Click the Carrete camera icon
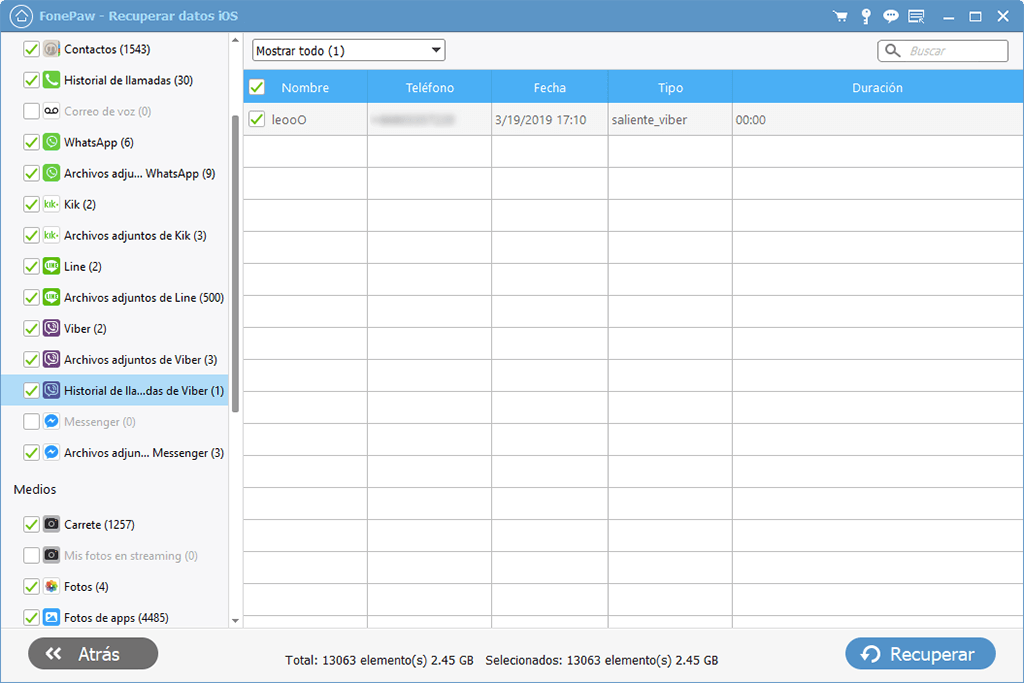The height and width of the screenshot is (683, 1024). (52, 524)
